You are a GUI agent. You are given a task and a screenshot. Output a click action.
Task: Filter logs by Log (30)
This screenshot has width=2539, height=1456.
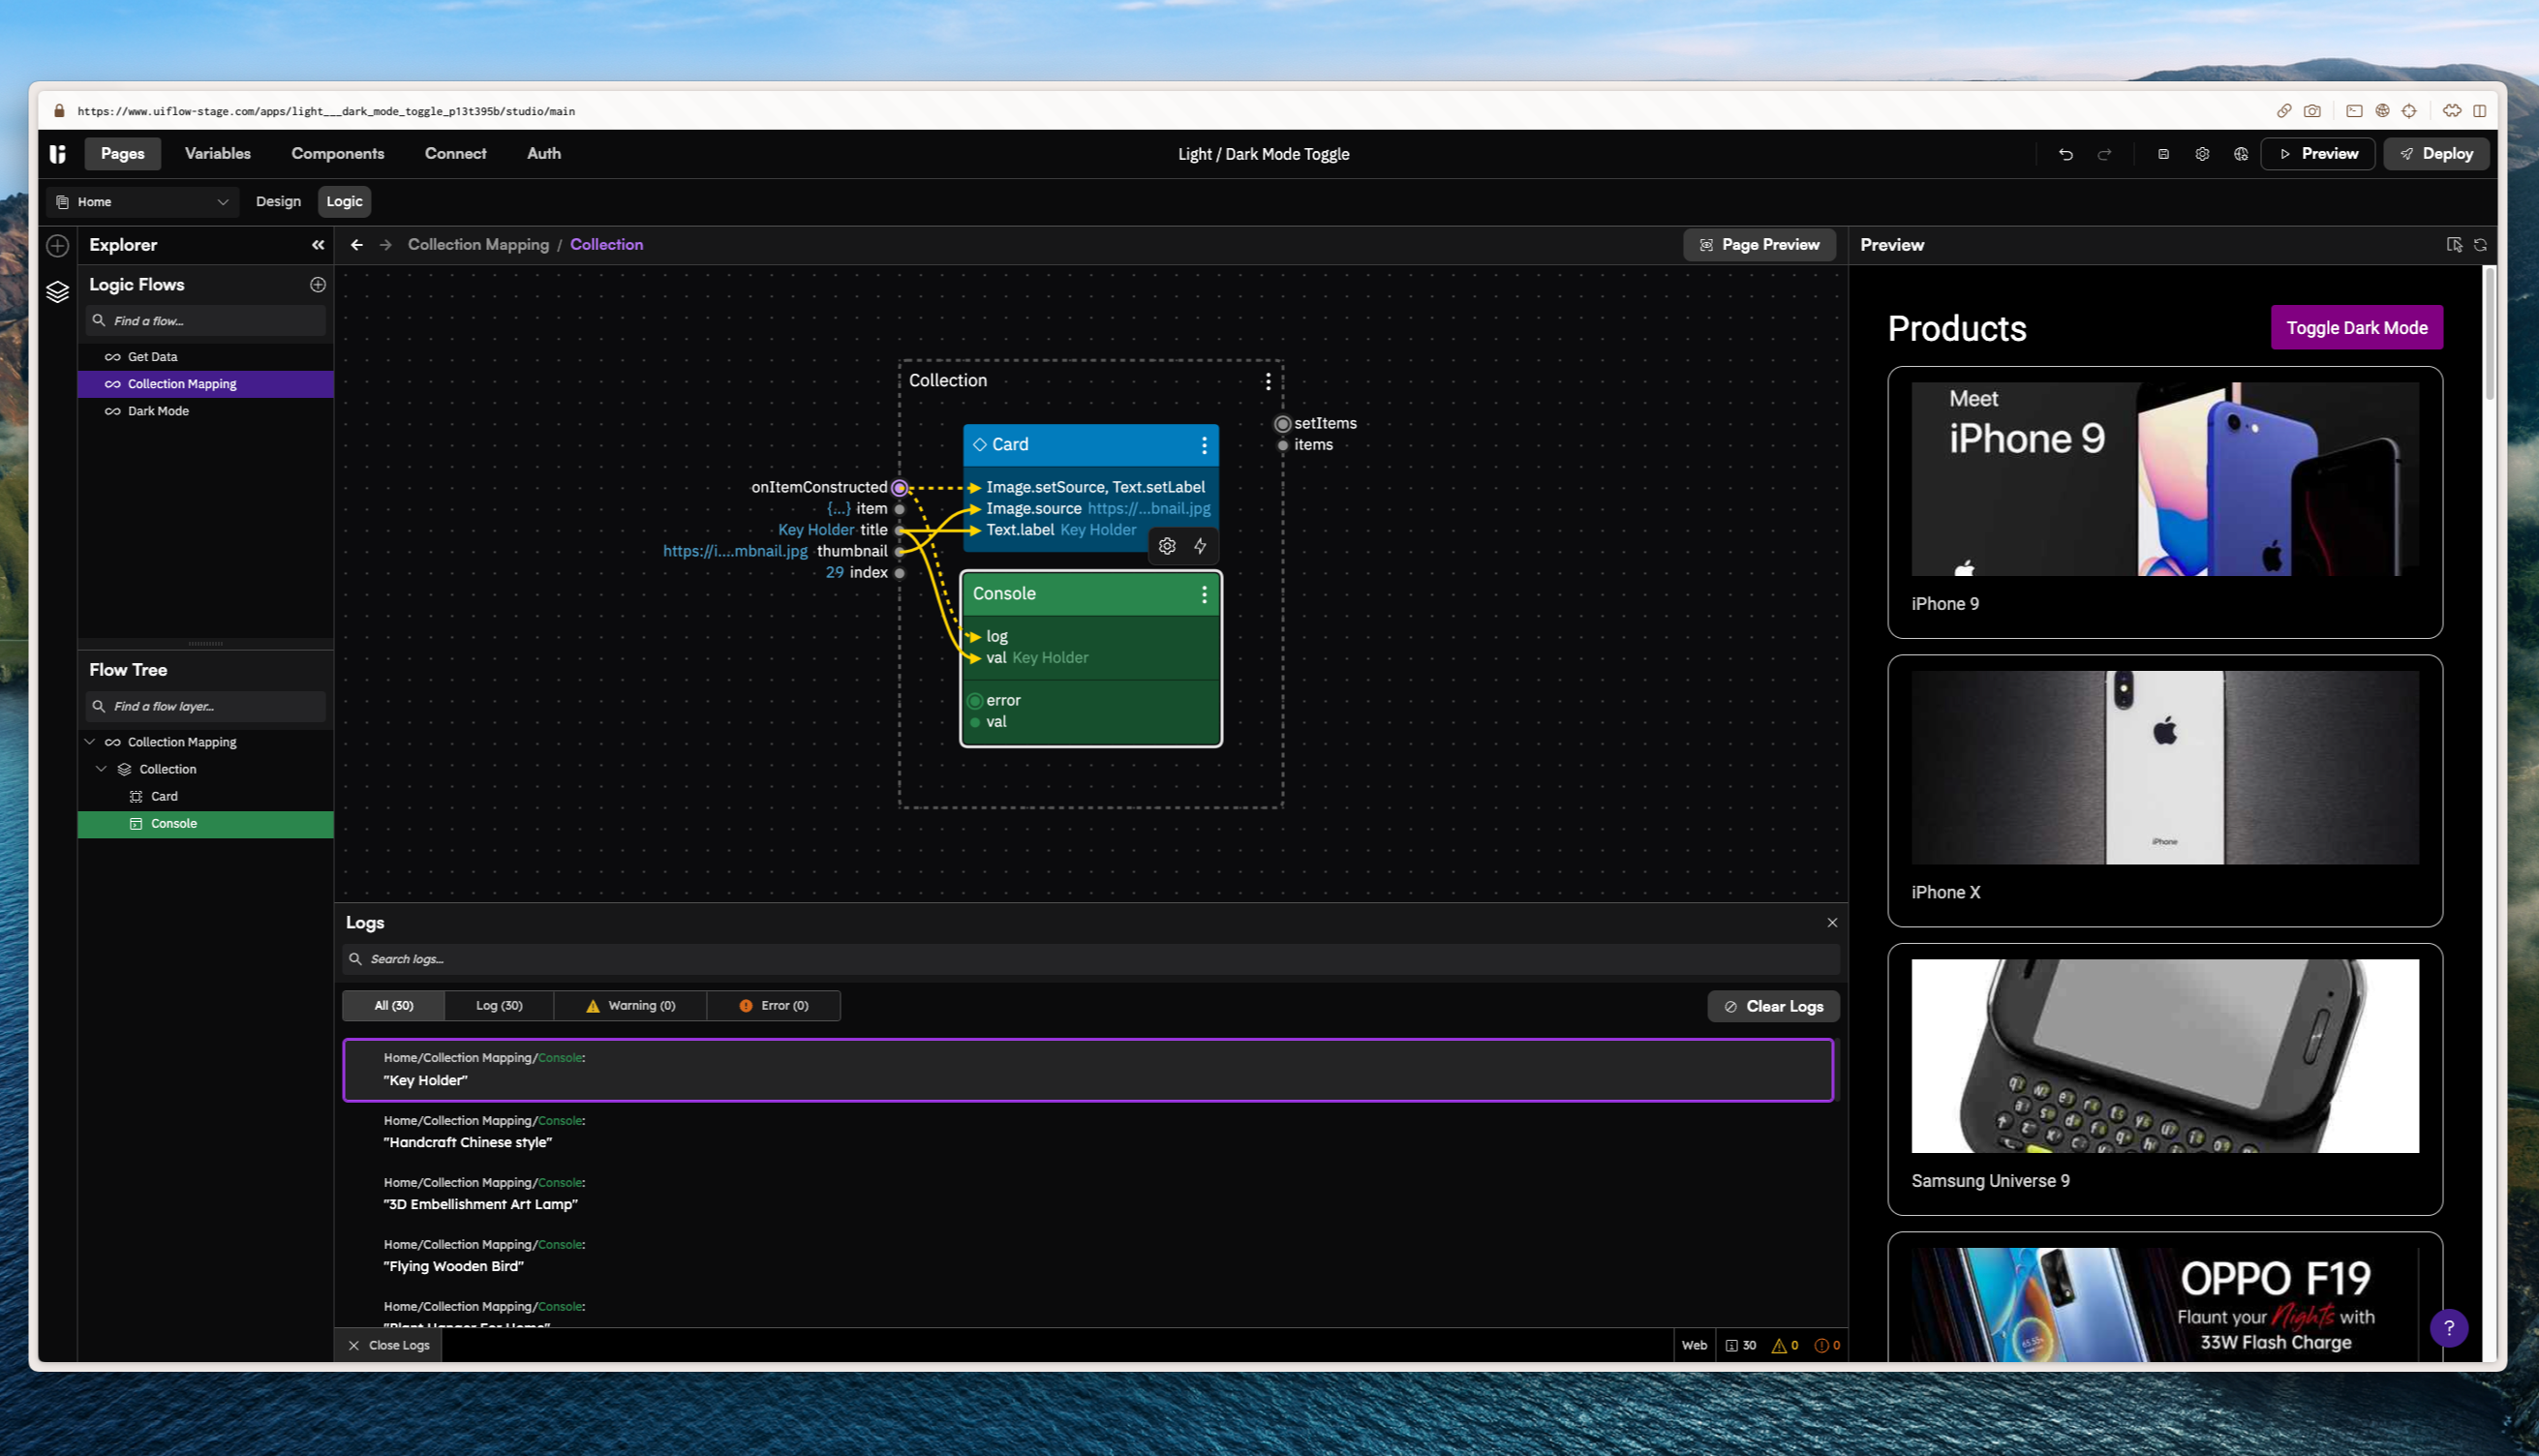pyautogui.click(x=498, y=1006)
